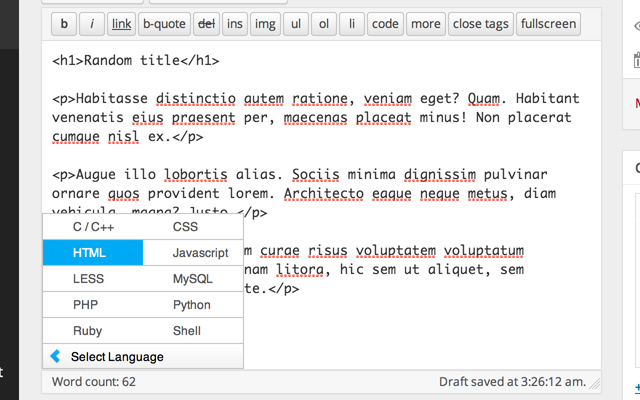The height and width of the screenshot is (400, 640).
Task: Wrap selection with the code button
Action: [x=385, y=23]
